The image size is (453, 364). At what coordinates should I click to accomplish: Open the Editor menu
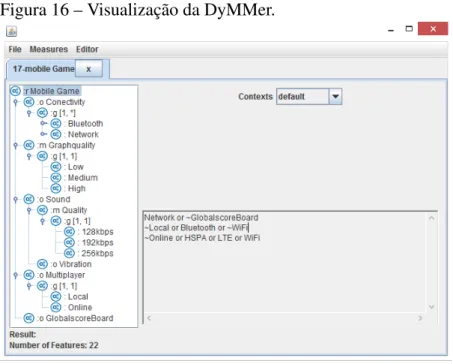coord(87,49)
